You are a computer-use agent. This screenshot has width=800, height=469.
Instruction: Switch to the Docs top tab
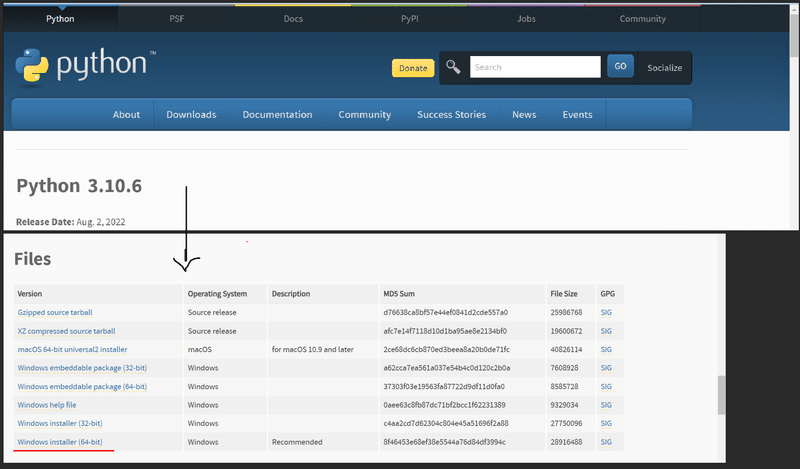coord(293,19)
